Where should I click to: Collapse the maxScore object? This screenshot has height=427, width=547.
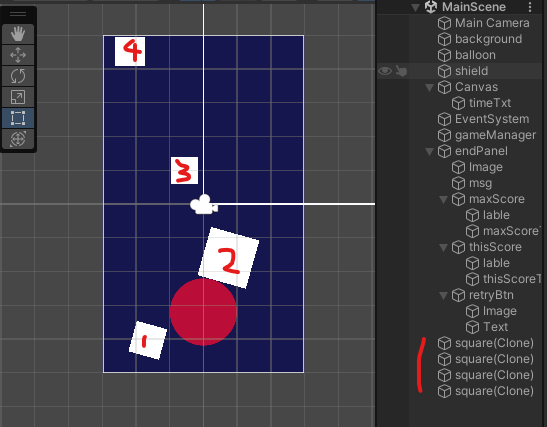click(x=443, y=200)
